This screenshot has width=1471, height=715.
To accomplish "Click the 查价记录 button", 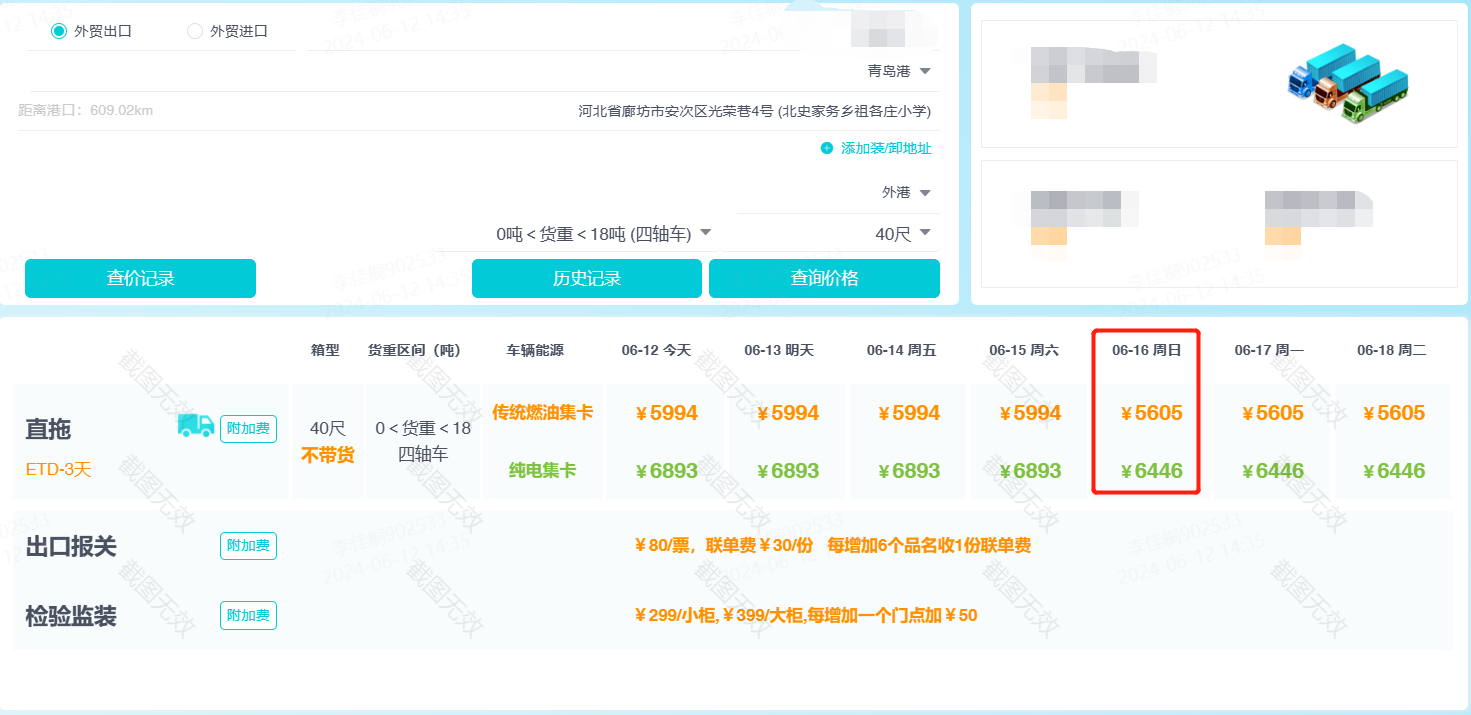I will coord(140,278).
